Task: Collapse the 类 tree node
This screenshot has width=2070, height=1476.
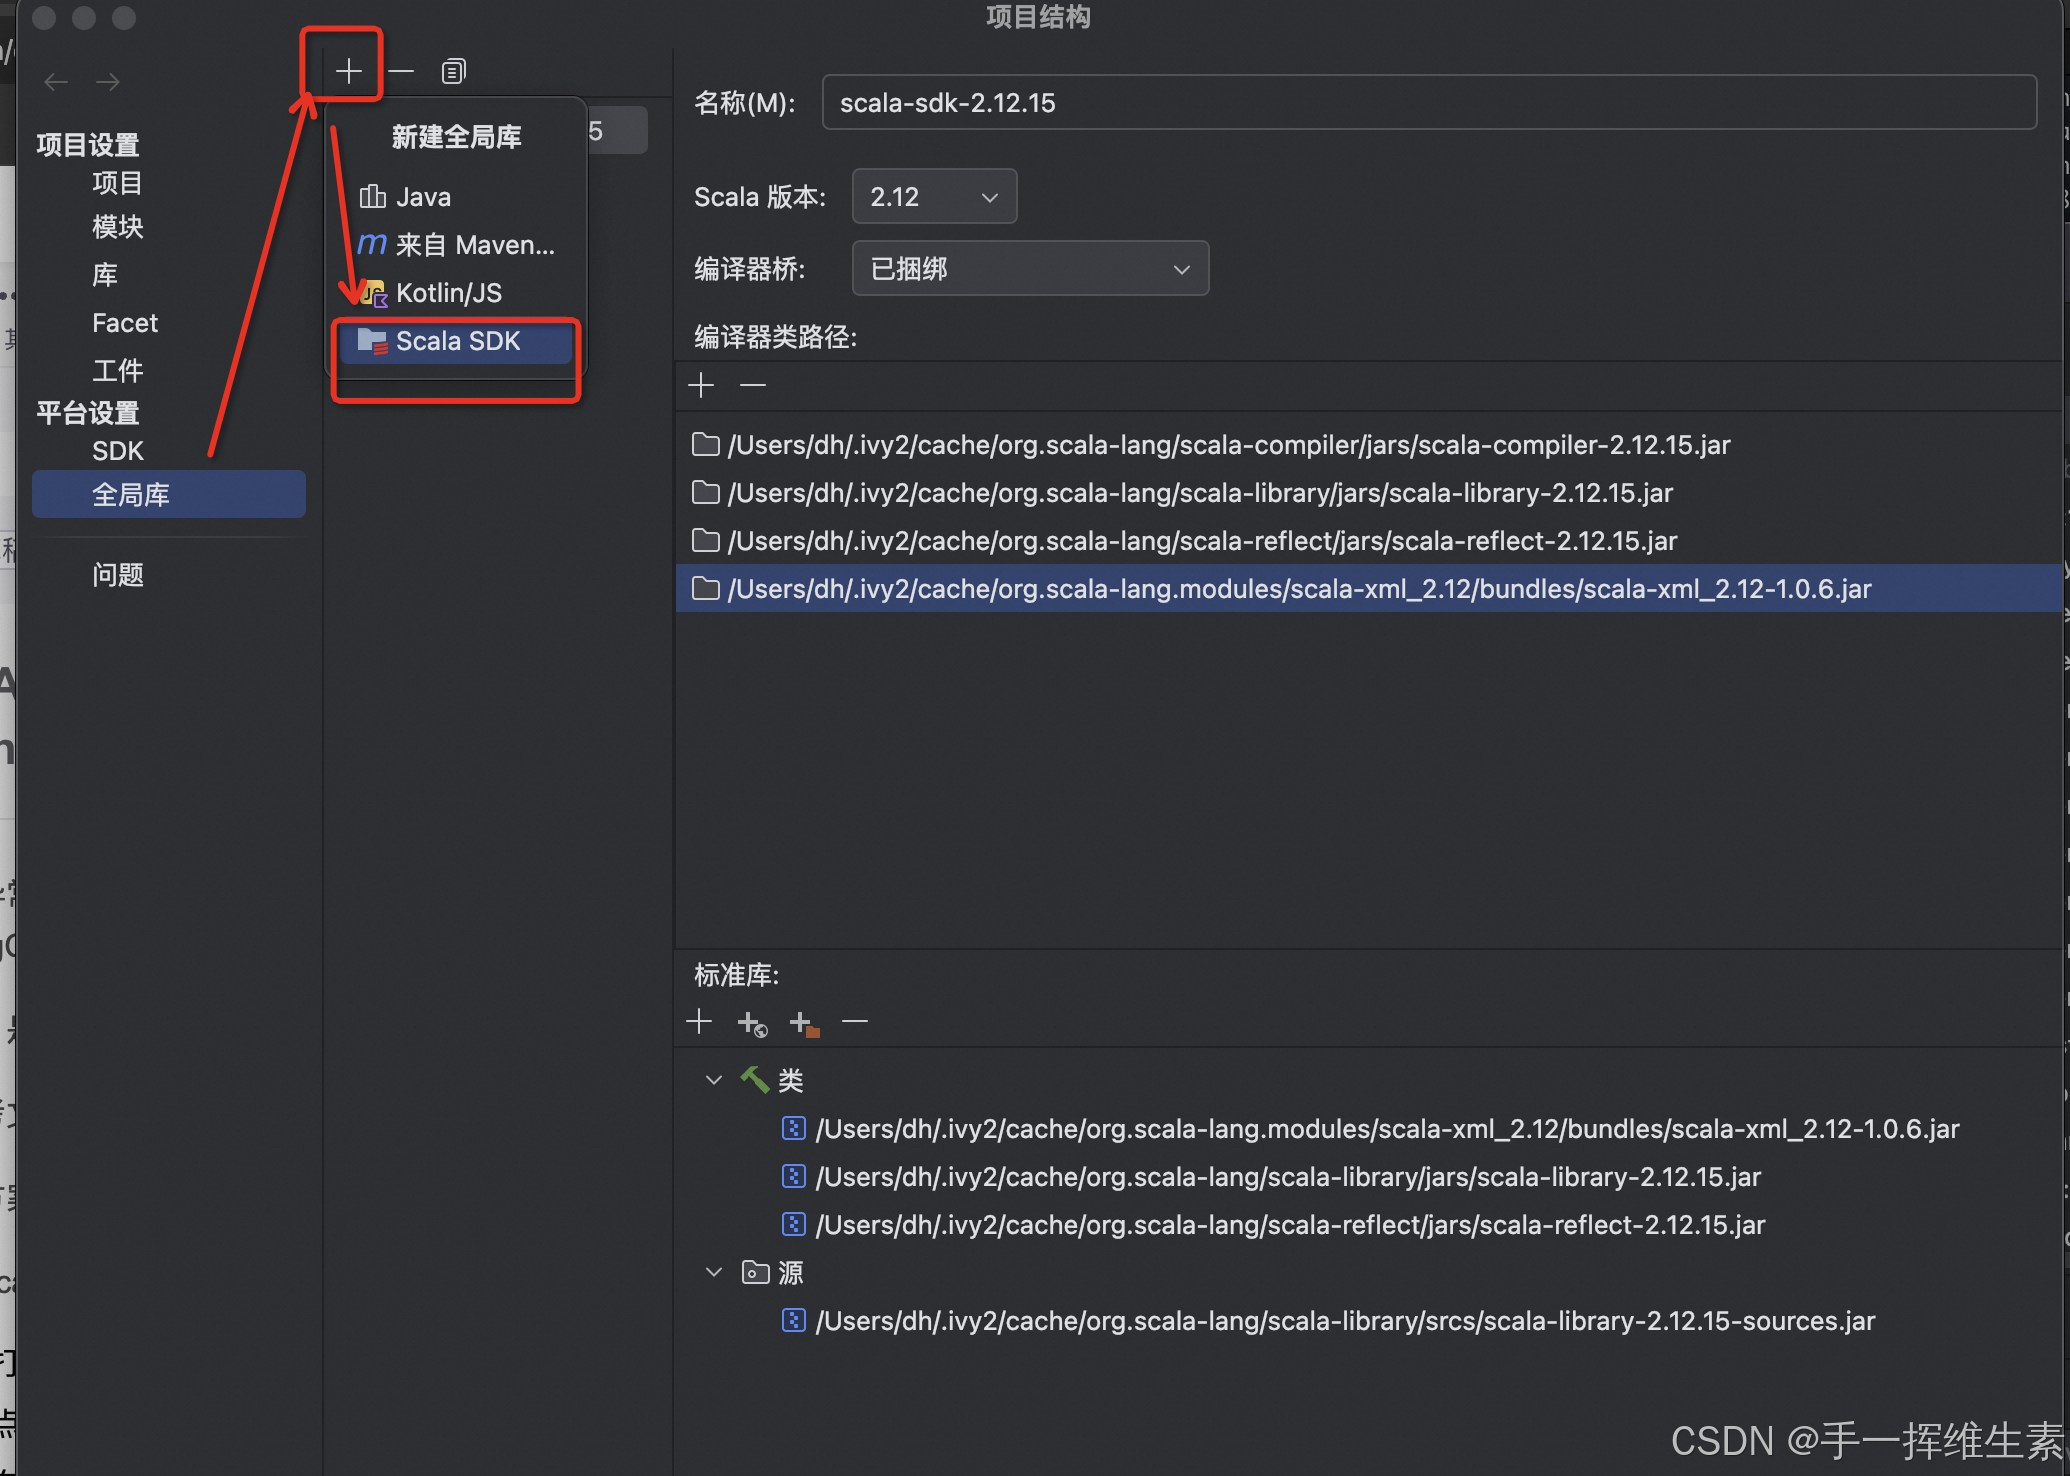Action: (x=713, y=1080)
